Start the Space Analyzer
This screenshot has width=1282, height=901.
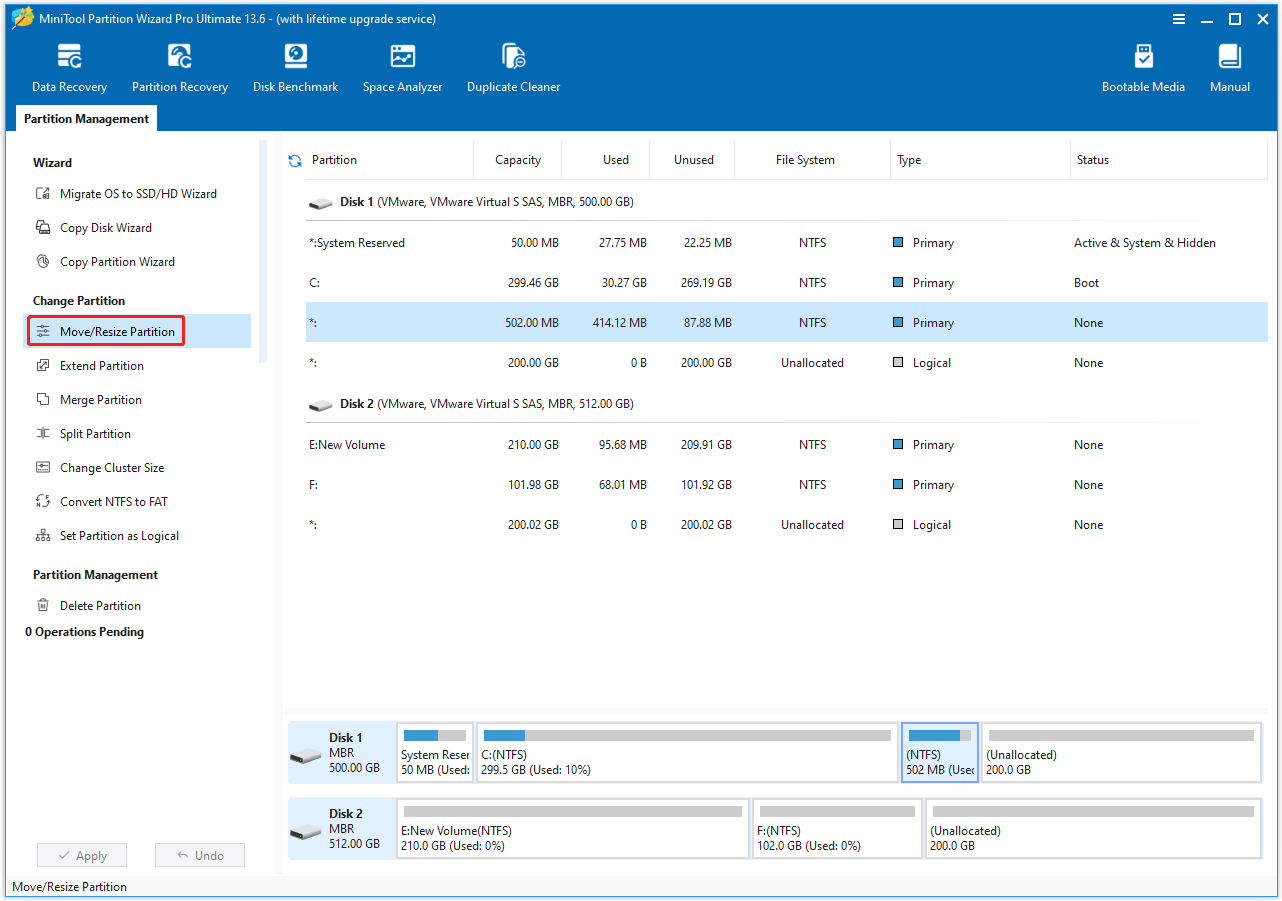click(x=402, y=68)
